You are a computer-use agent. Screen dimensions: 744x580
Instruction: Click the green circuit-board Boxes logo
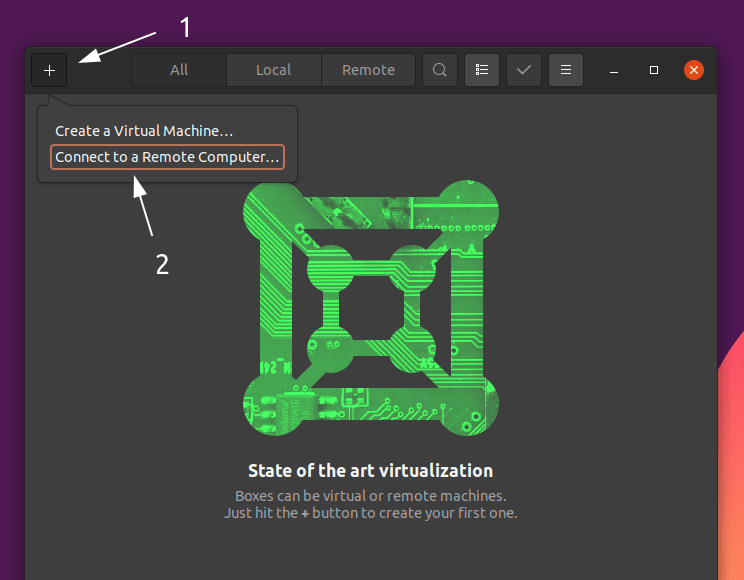click(371, 309)
